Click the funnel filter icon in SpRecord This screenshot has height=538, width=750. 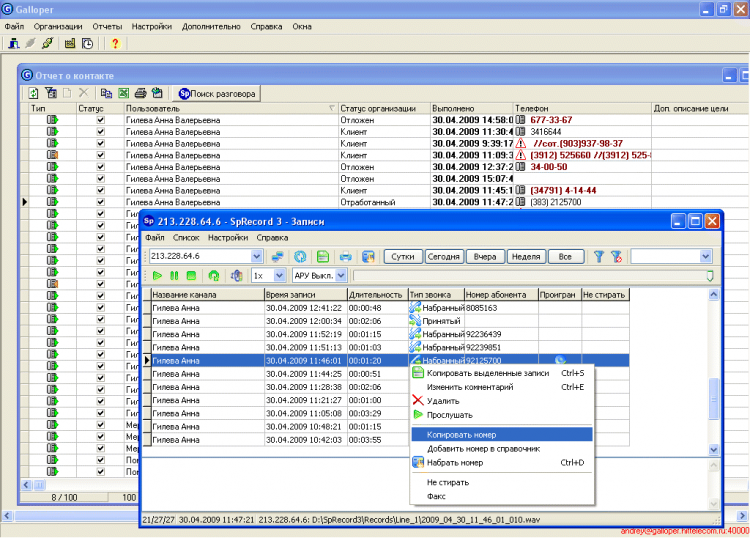(x=599, y=256)
